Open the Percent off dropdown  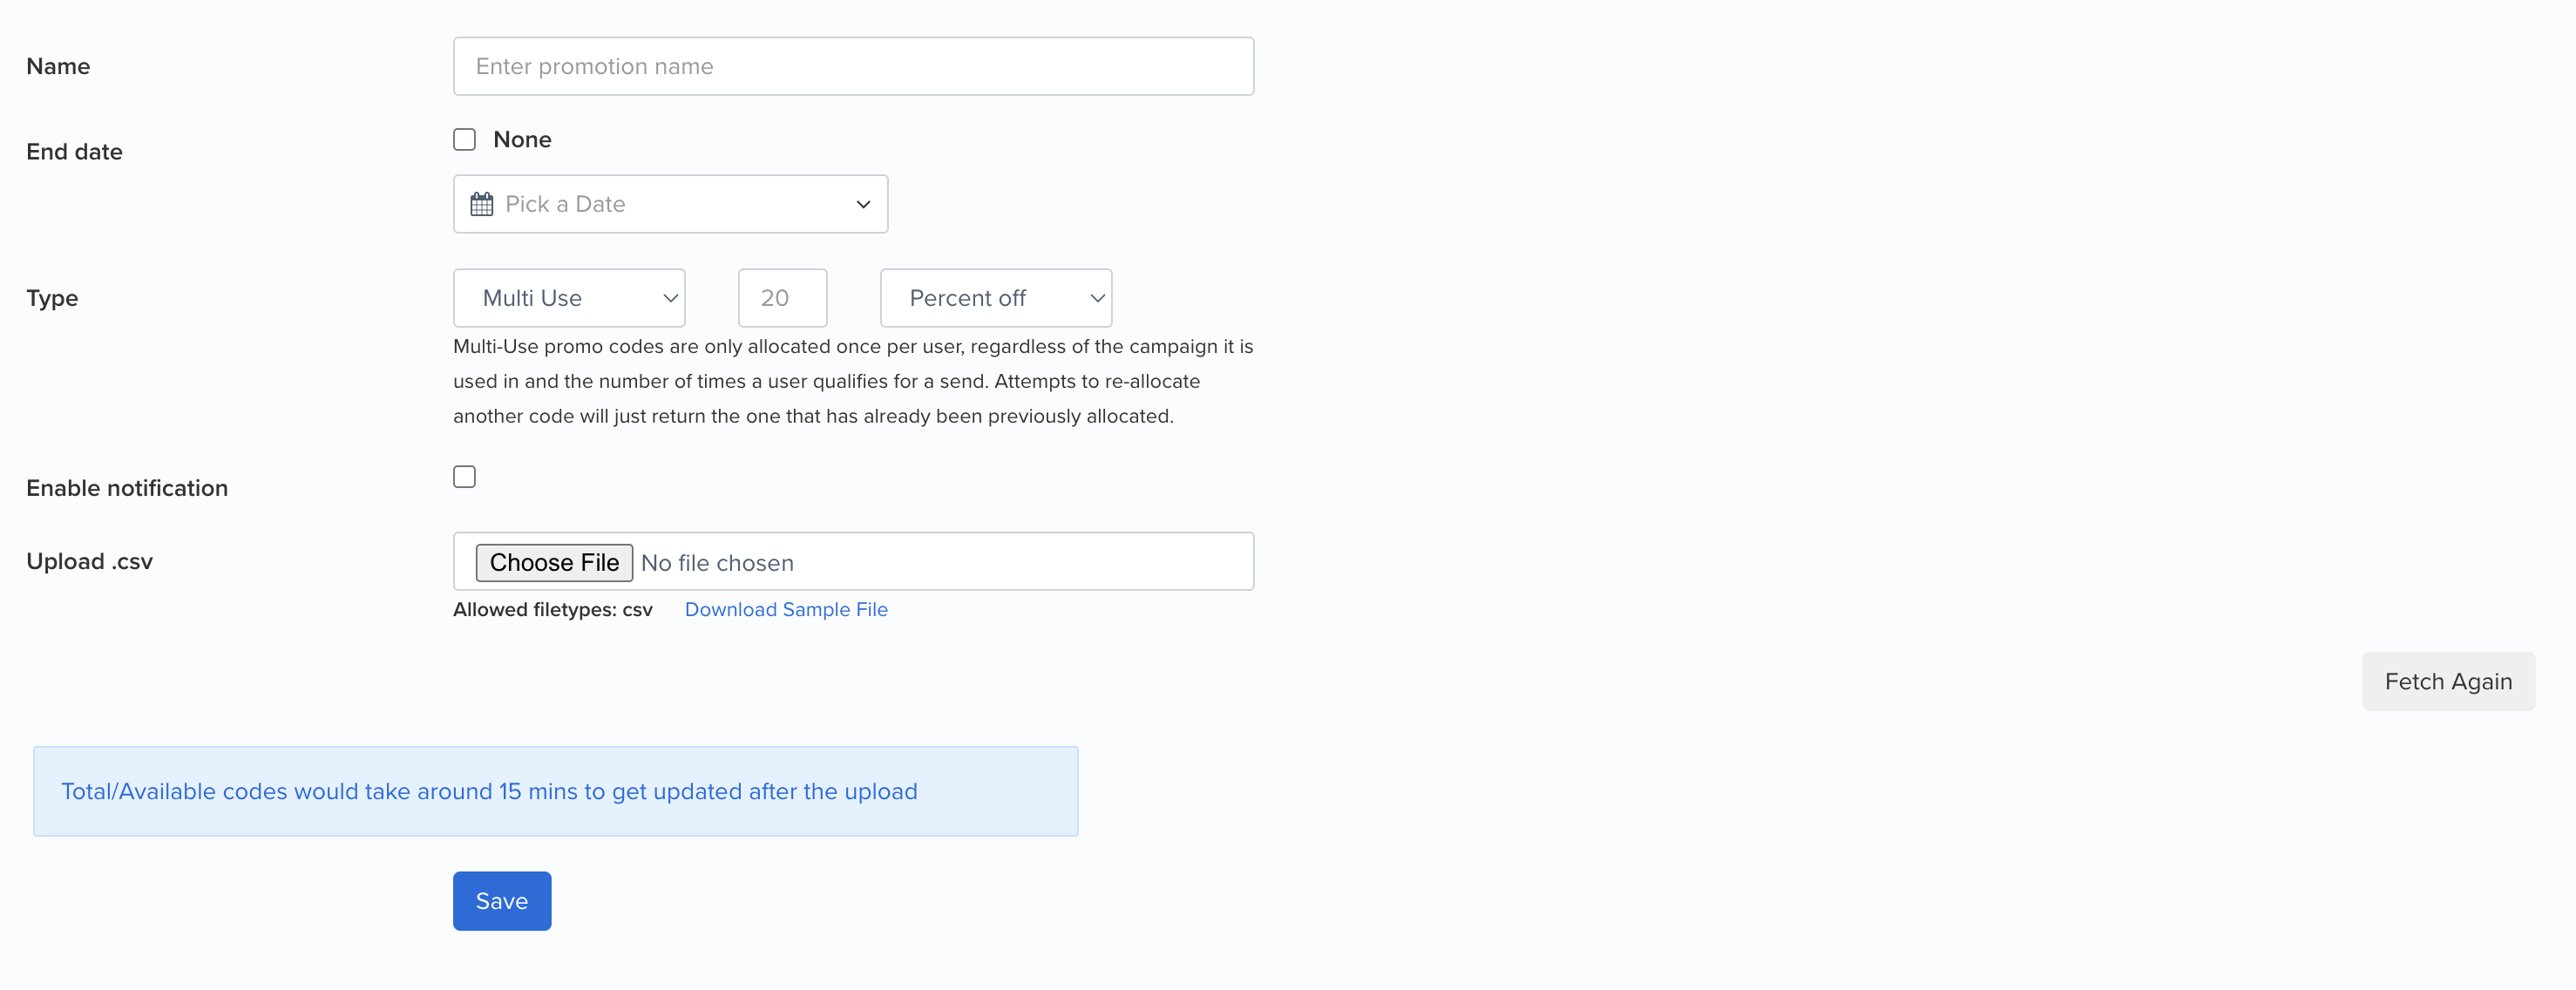[995, 298]
